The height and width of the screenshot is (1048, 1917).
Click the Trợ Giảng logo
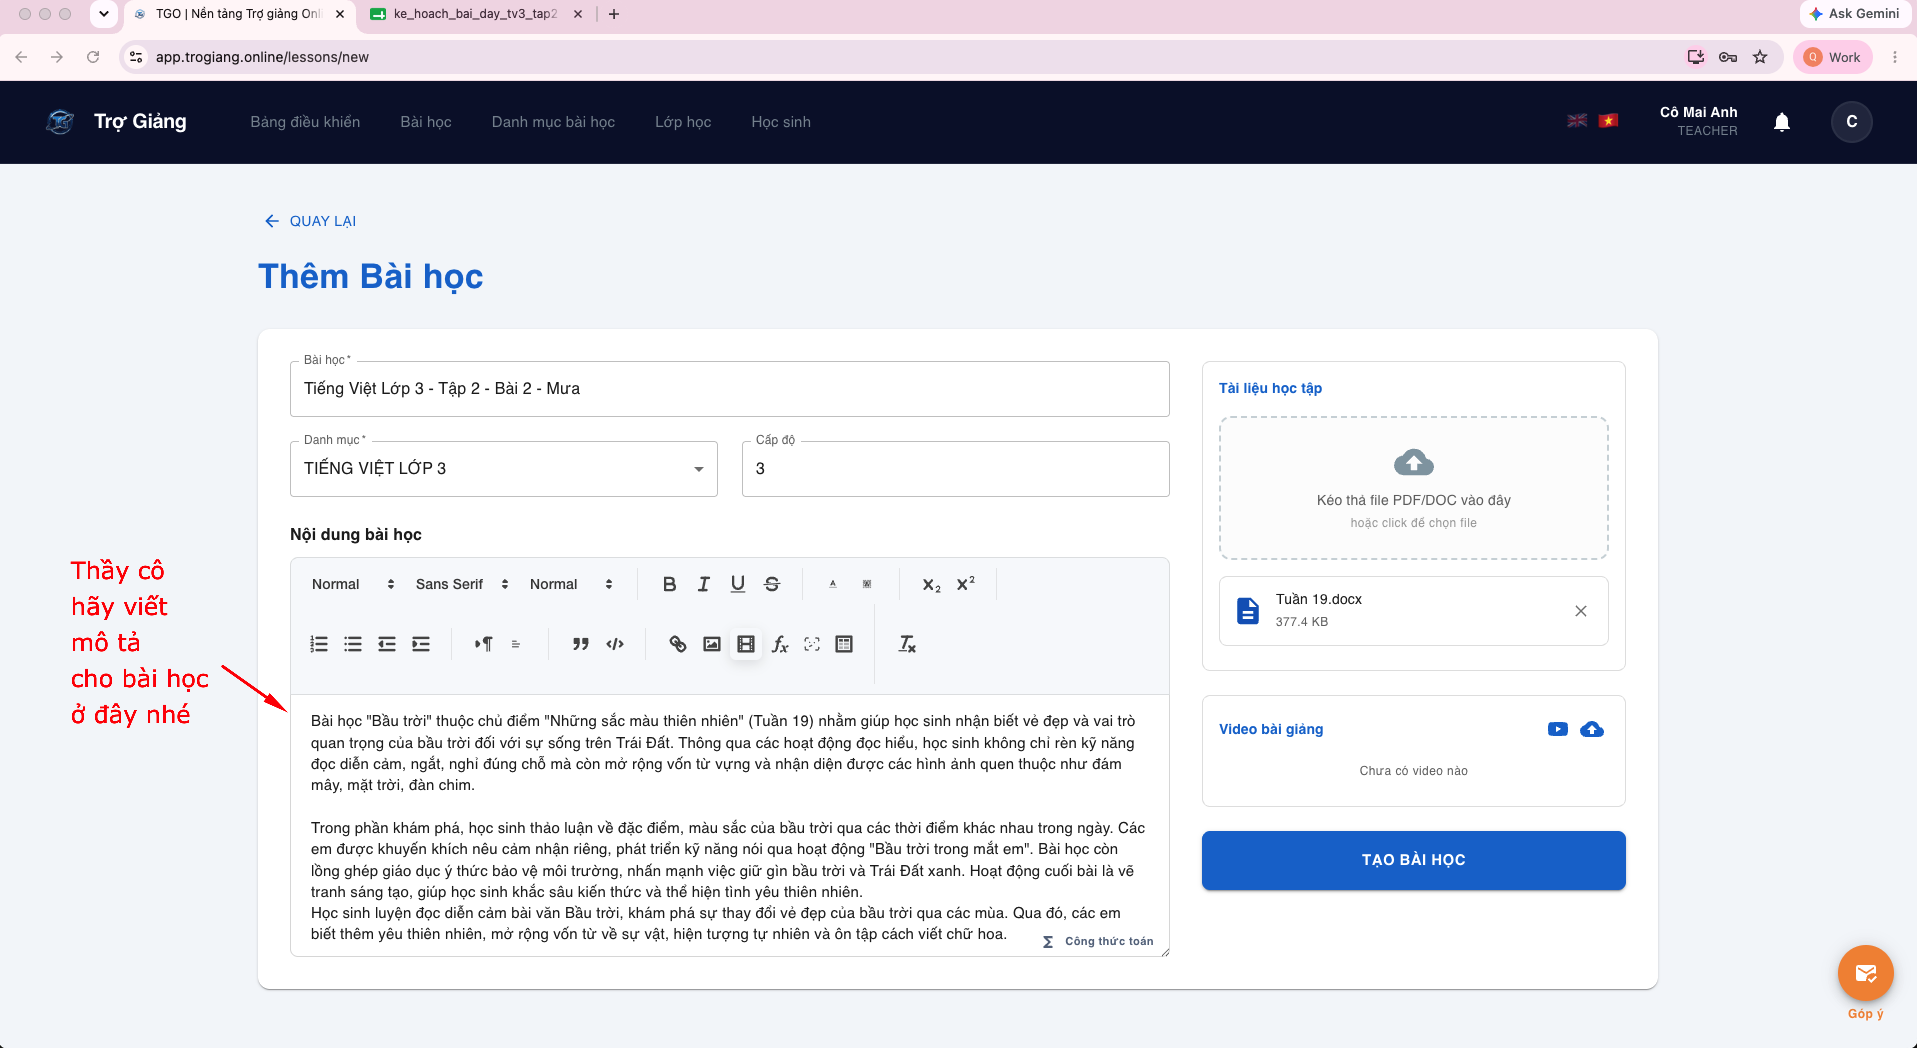[x=116, y=122]
